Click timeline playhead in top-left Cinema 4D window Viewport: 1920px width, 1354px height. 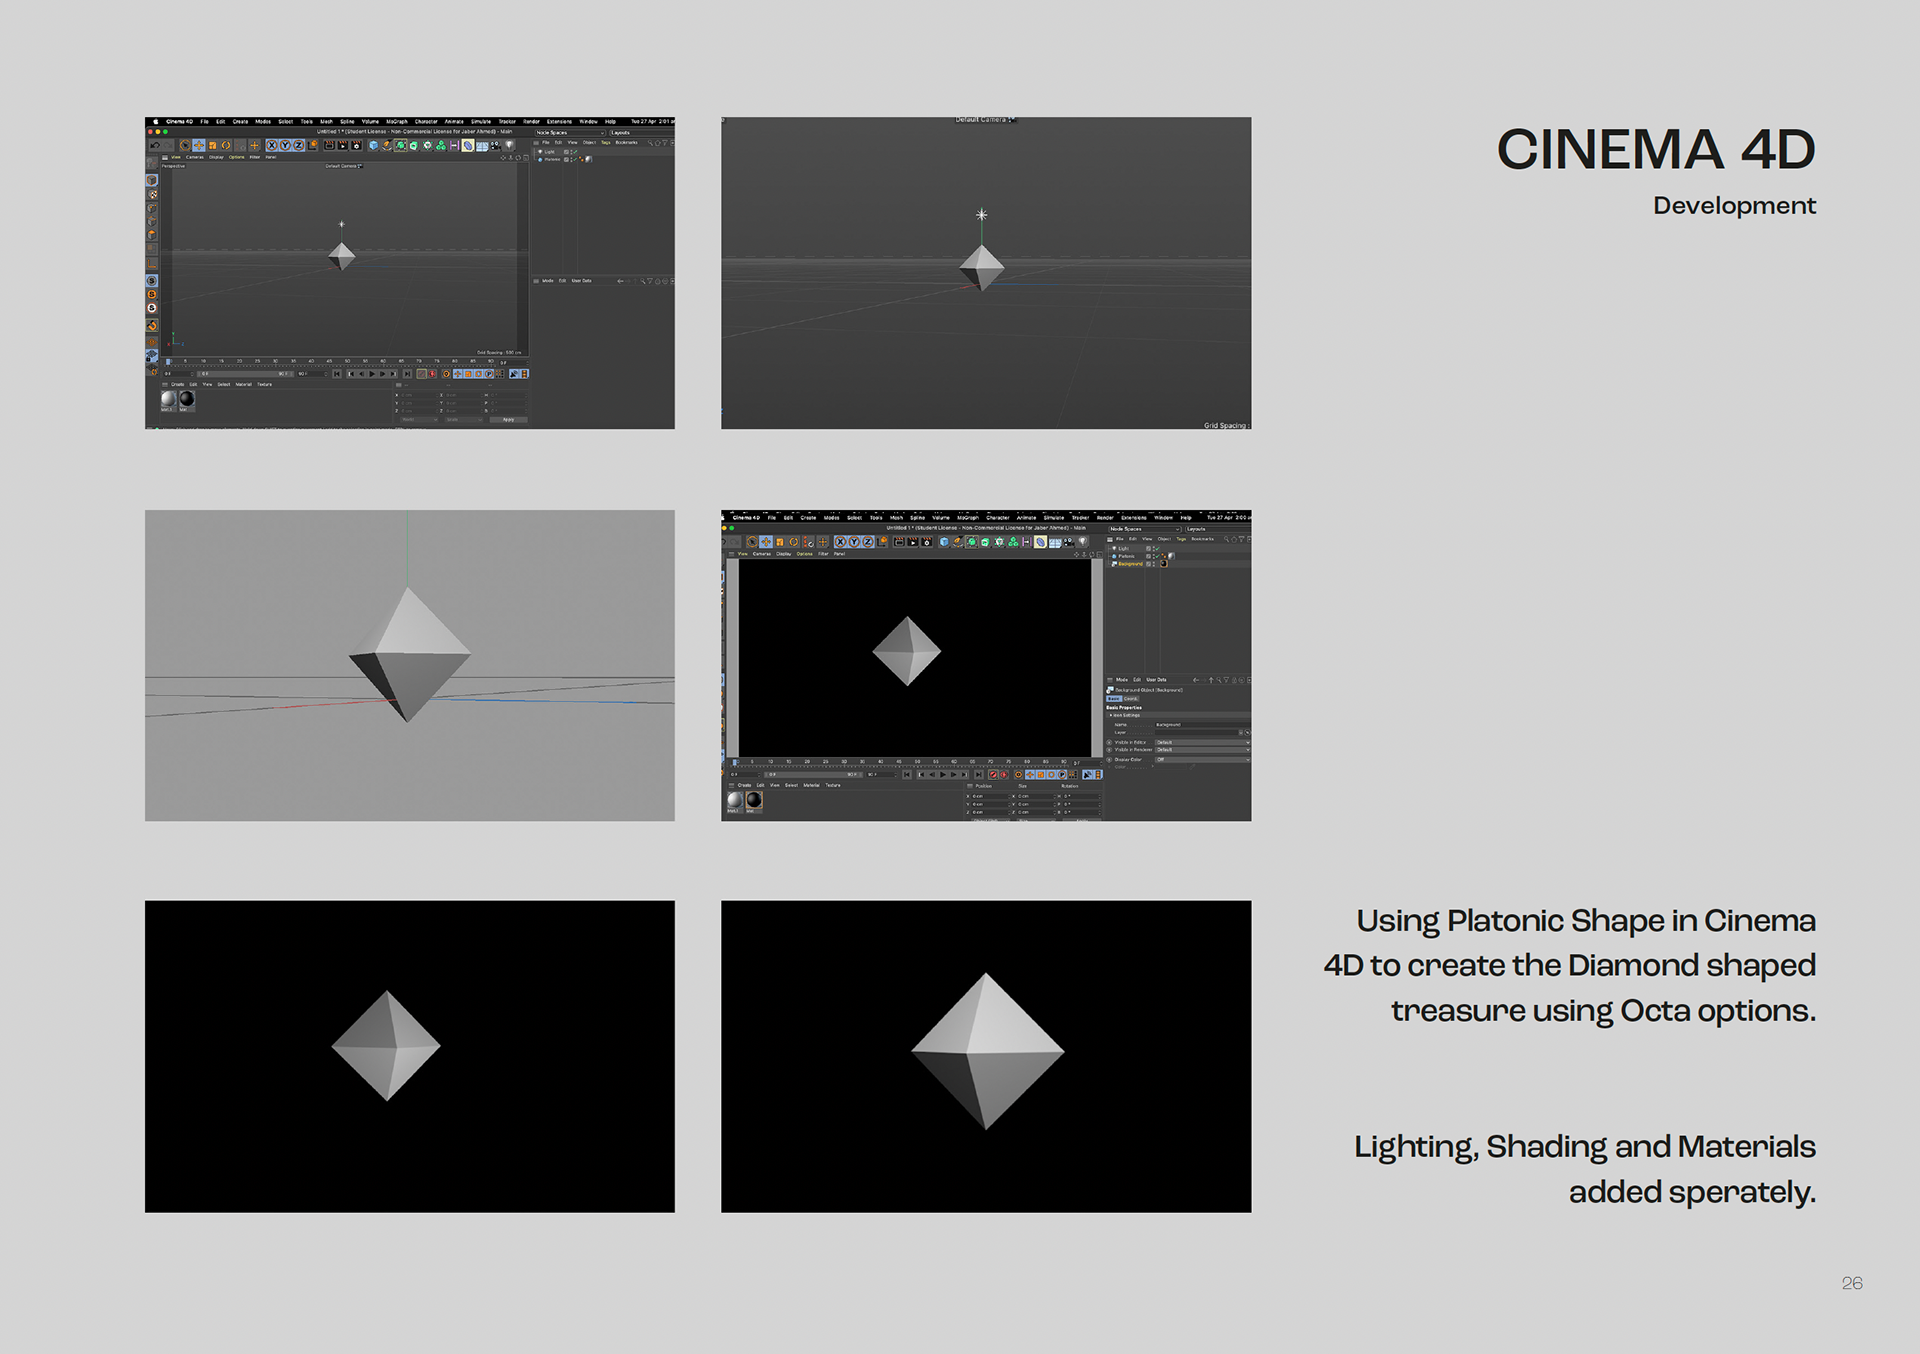tap(168, 362)
